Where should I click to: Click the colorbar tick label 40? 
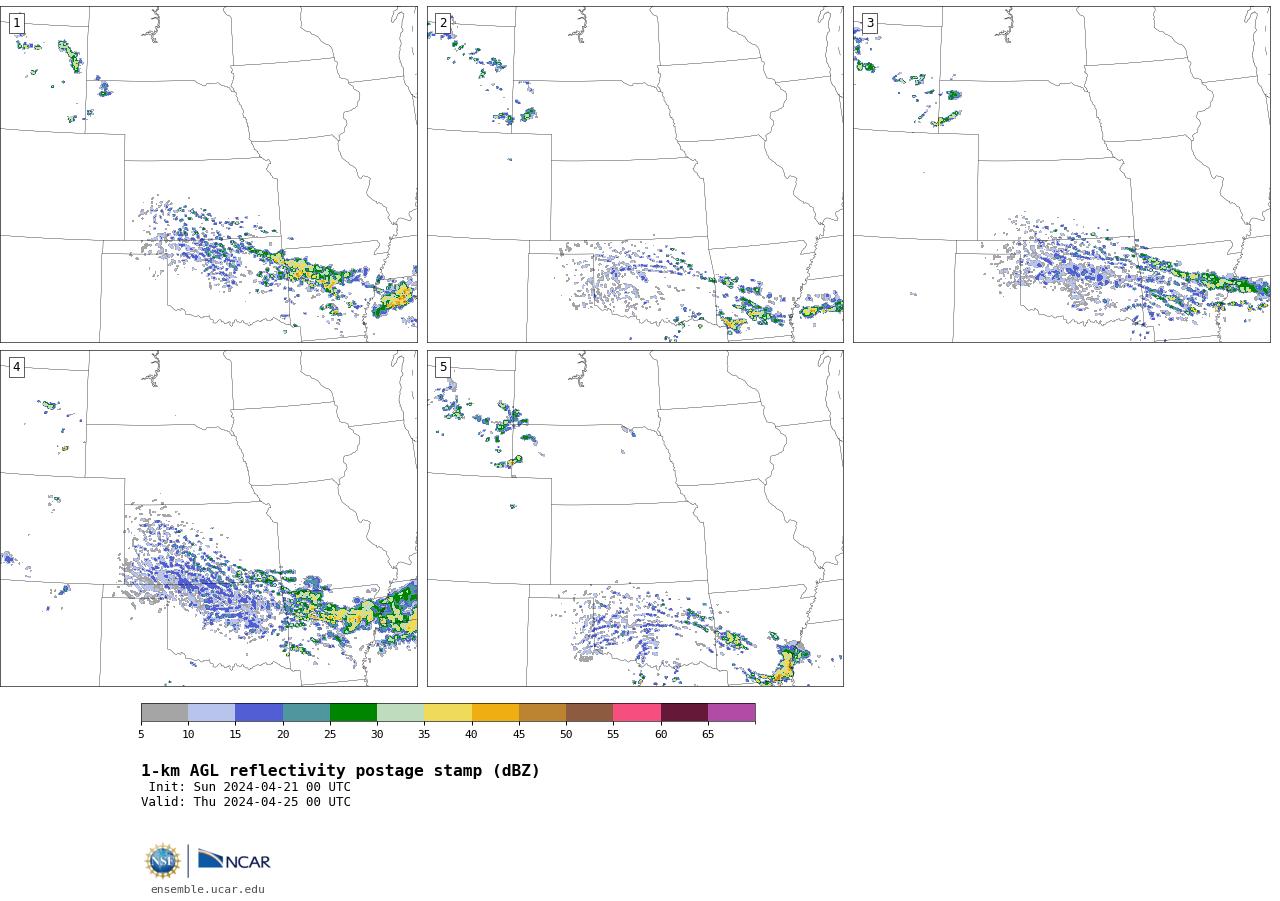[x=472, y=735]
